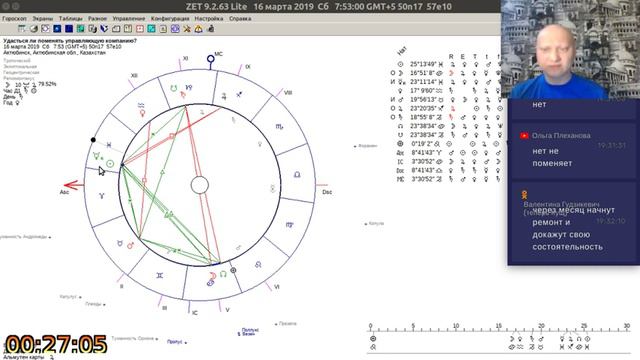The image size is (640, 360).
Task: Click the Asc 8°41'43" row in table
Action: 448,153
